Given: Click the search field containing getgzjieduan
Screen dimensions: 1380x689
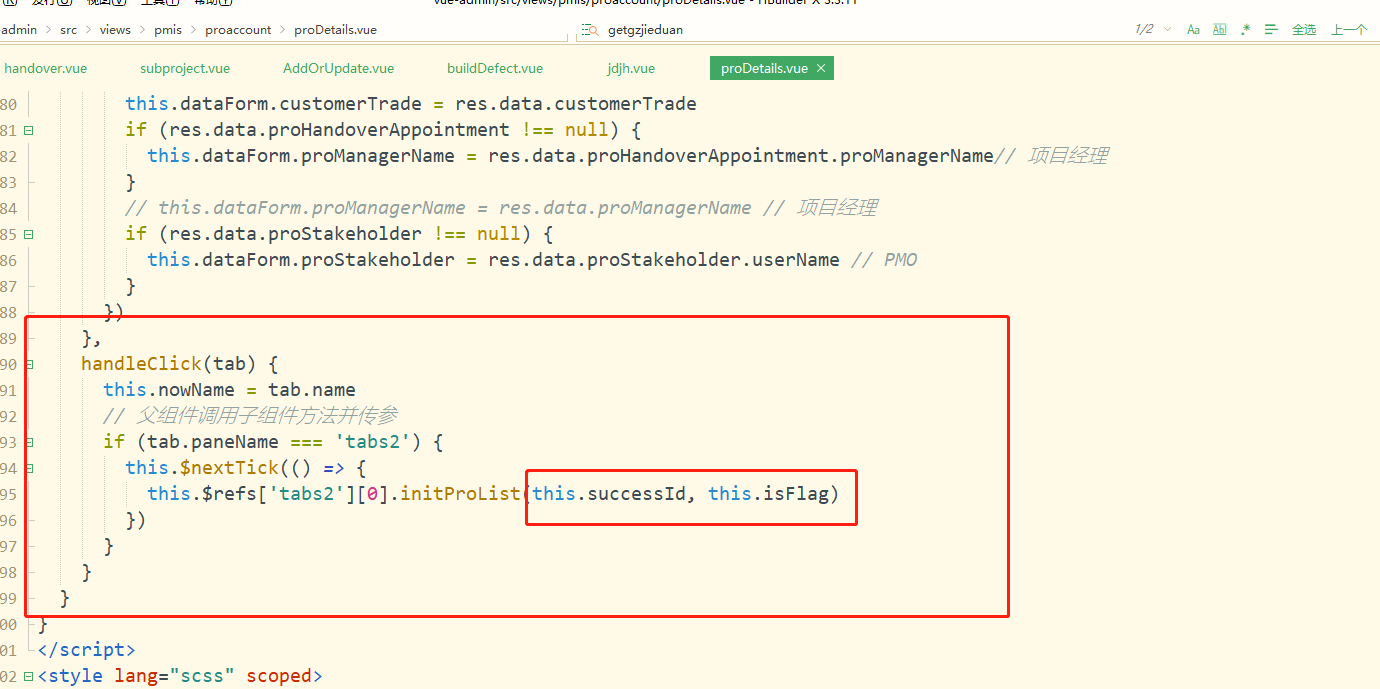Looking at the screenshot, I should coord(850,30).
